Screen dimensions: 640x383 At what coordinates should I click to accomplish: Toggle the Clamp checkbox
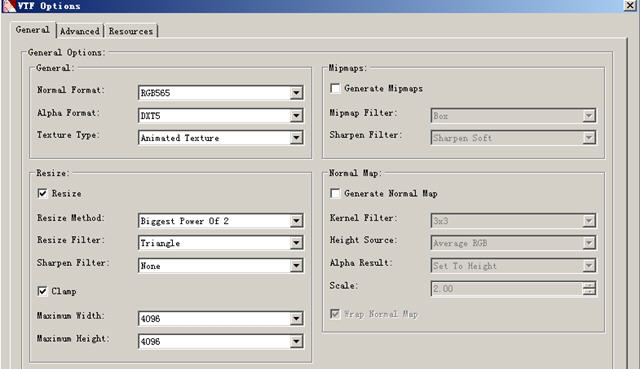coord(42,291)
